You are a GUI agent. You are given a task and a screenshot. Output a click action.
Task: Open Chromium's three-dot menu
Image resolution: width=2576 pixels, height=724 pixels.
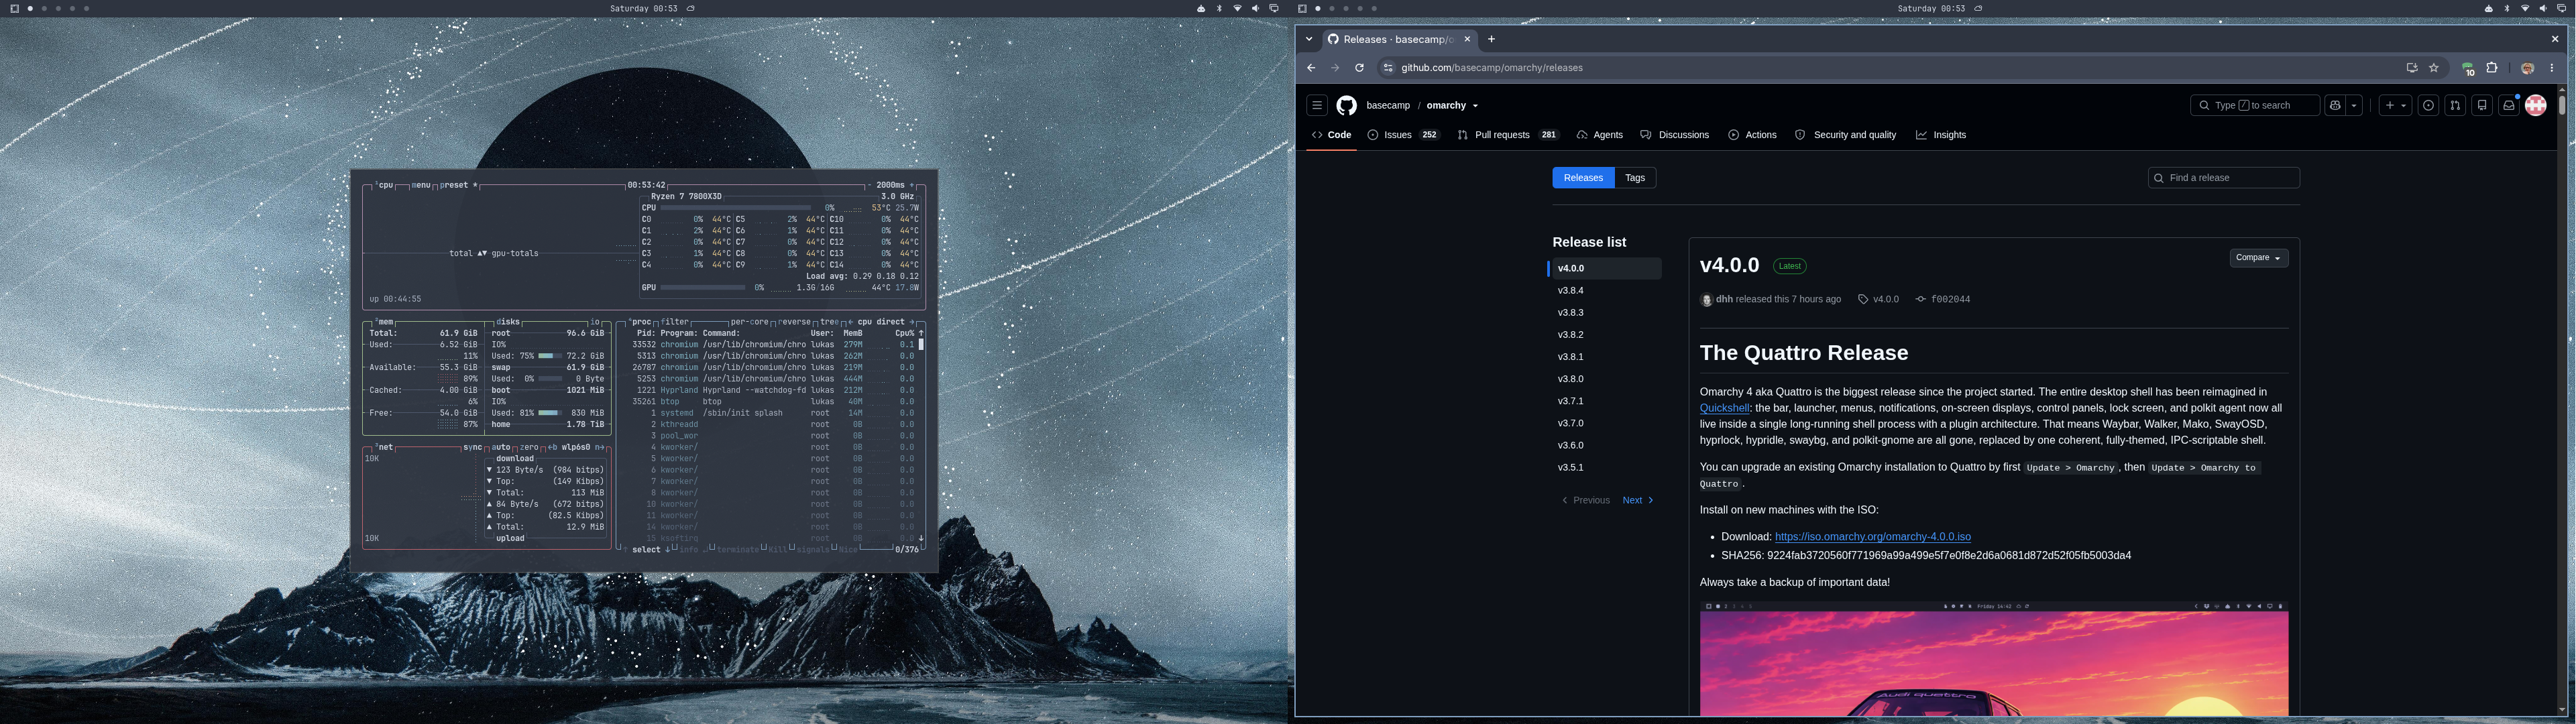(x=2552, y=68)
